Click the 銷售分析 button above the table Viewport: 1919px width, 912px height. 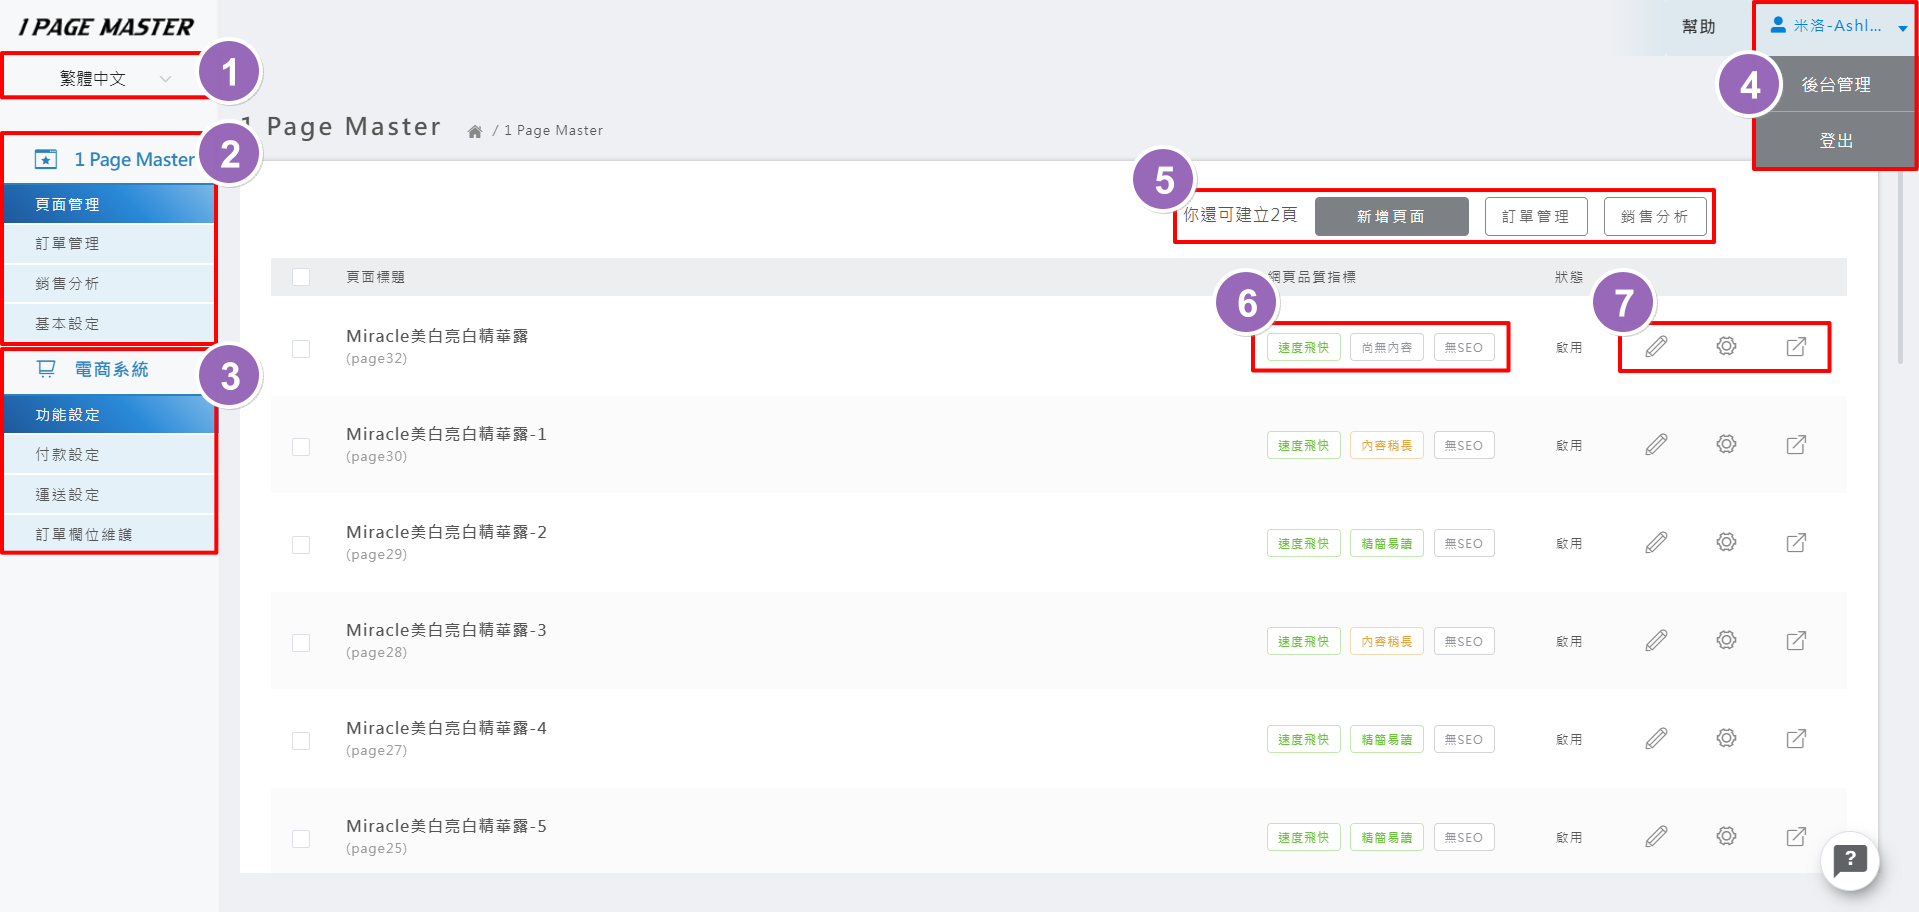(x=1655, y=216)
